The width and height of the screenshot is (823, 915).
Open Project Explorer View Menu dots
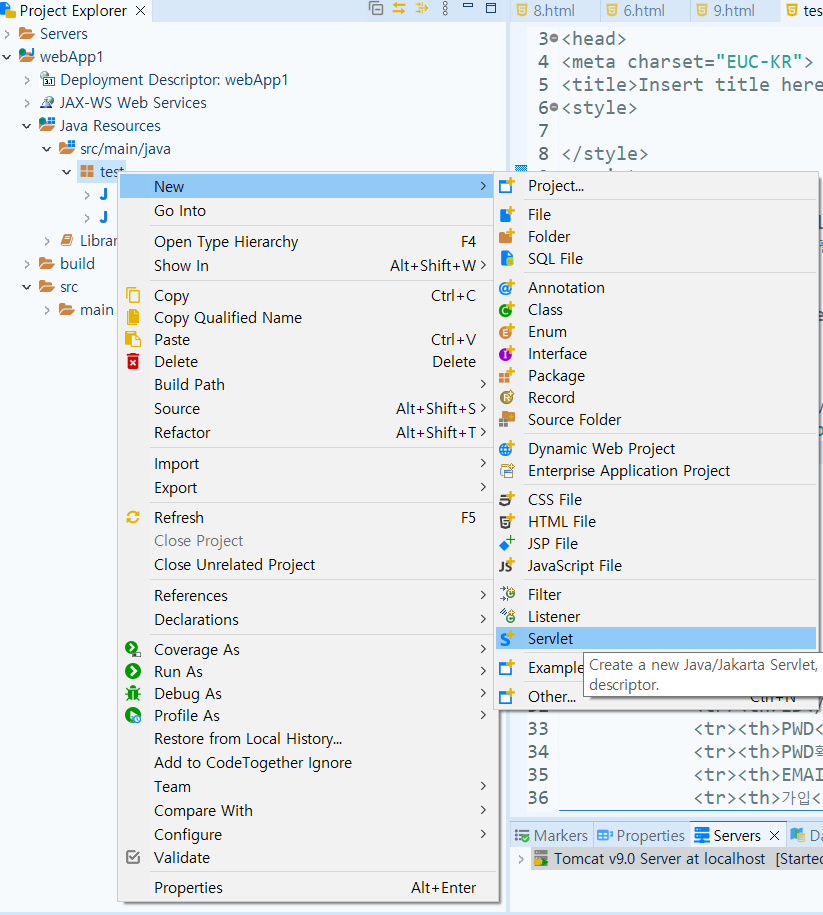click(445, 9)
